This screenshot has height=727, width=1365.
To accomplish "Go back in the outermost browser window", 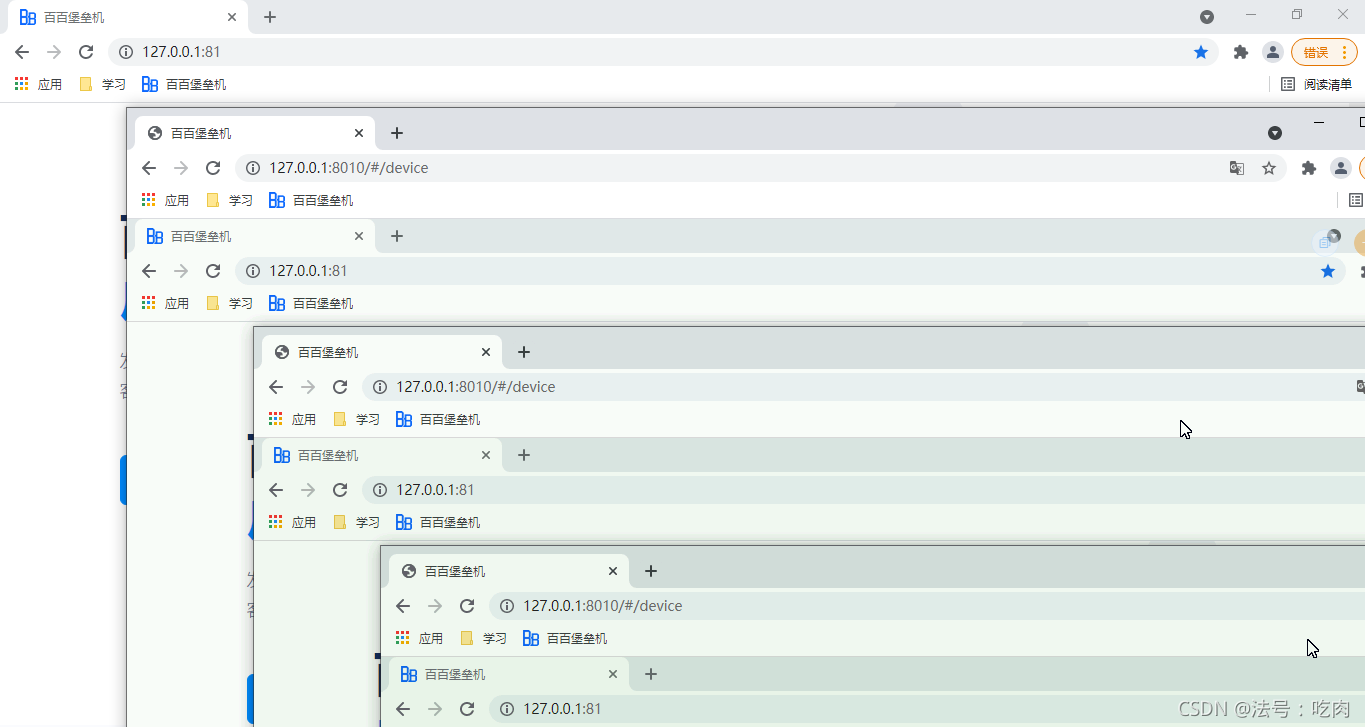I will pyautogui.click(x=22, y=52).
